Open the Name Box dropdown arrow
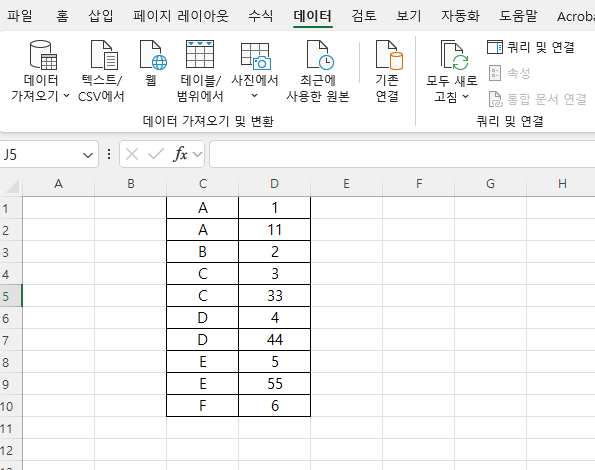The height and width of the screenshot is (470, 595). pos(88,155)
